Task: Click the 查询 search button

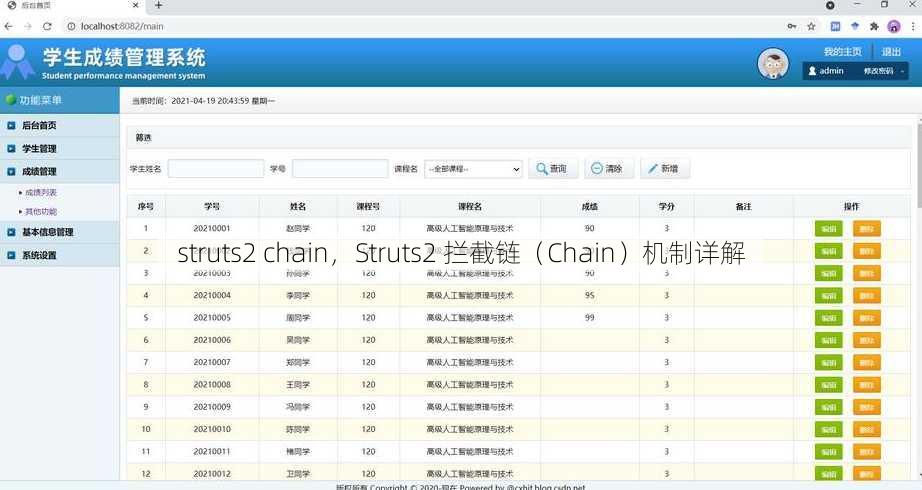Action: point(553,169)
